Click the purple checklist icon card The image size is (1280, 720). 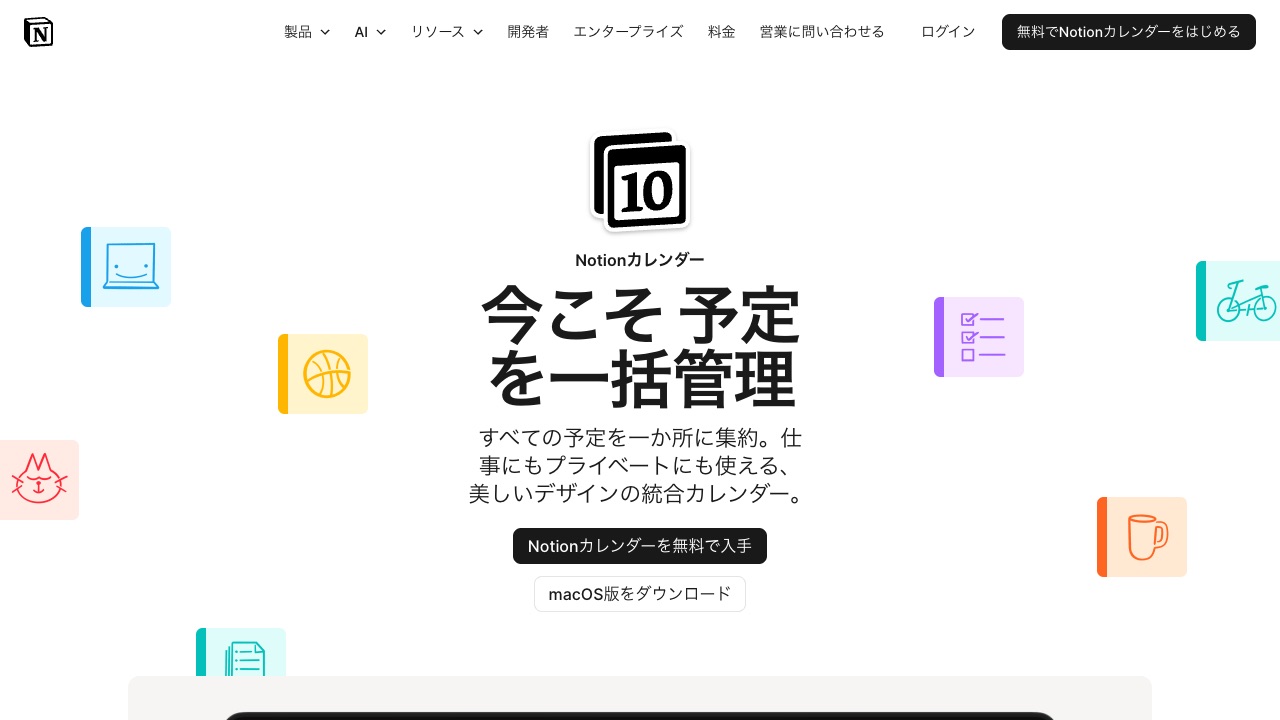point(979,337)
